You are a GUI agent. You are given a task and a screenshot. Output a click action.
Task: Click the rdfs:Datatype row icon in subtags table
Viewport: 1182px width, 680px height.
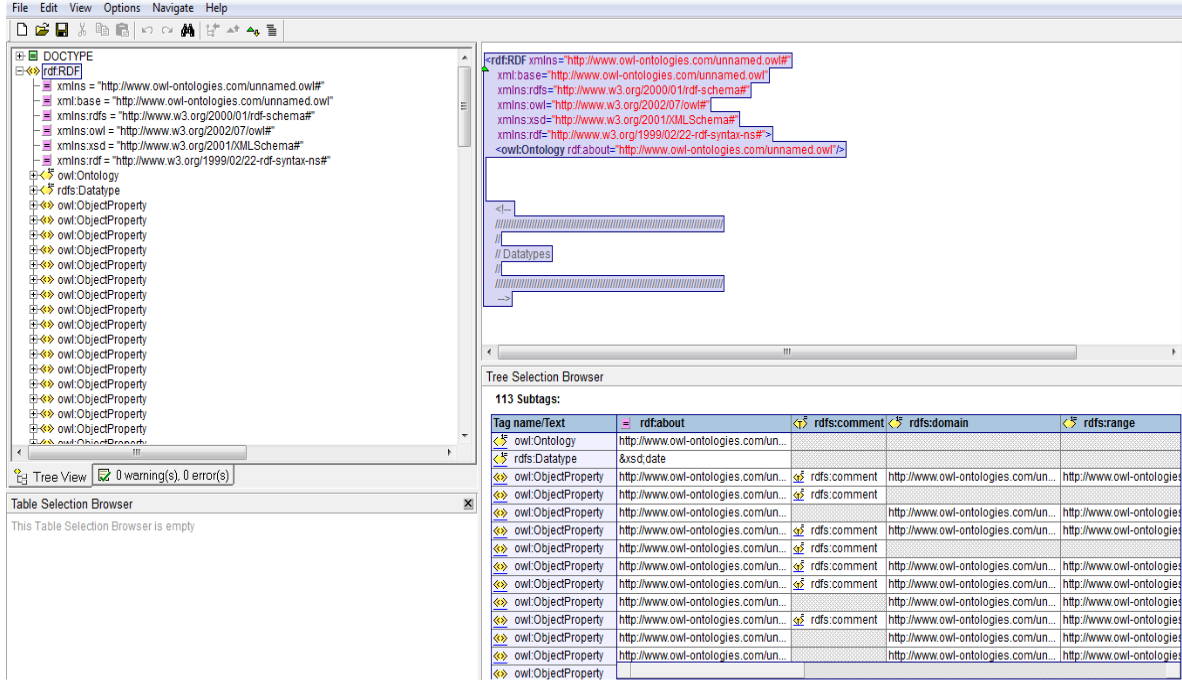point(501,458)
